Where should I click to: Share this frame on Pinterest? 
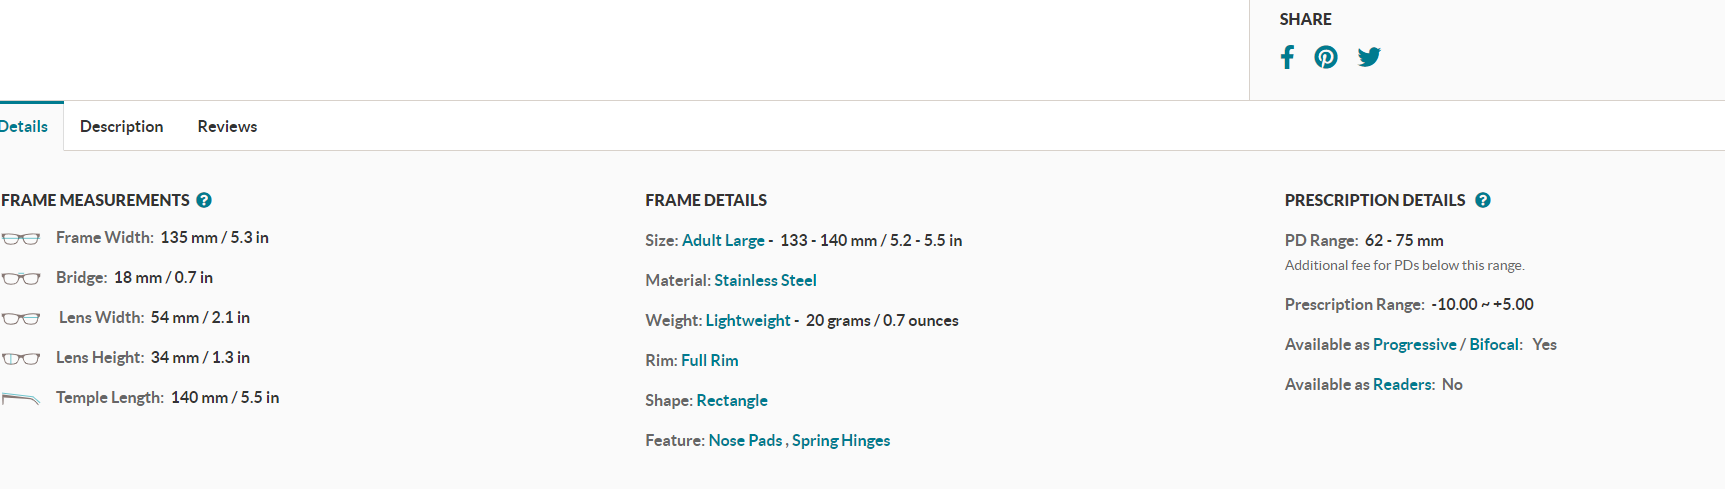tap(1326, 57)
